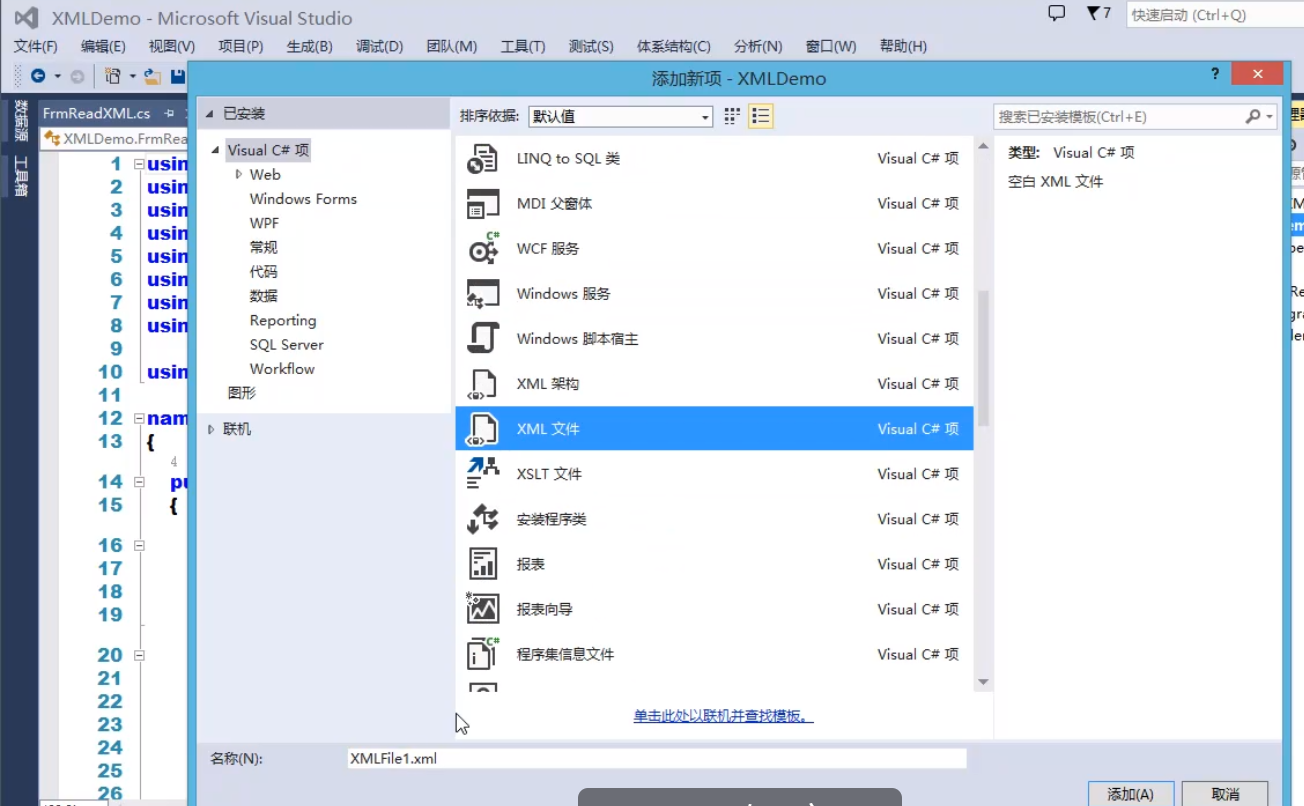The width and height of the screenshot is (1304, 806).
Task: Click the navigate backward toolbar arrow
Action: [x=38, y=76]
